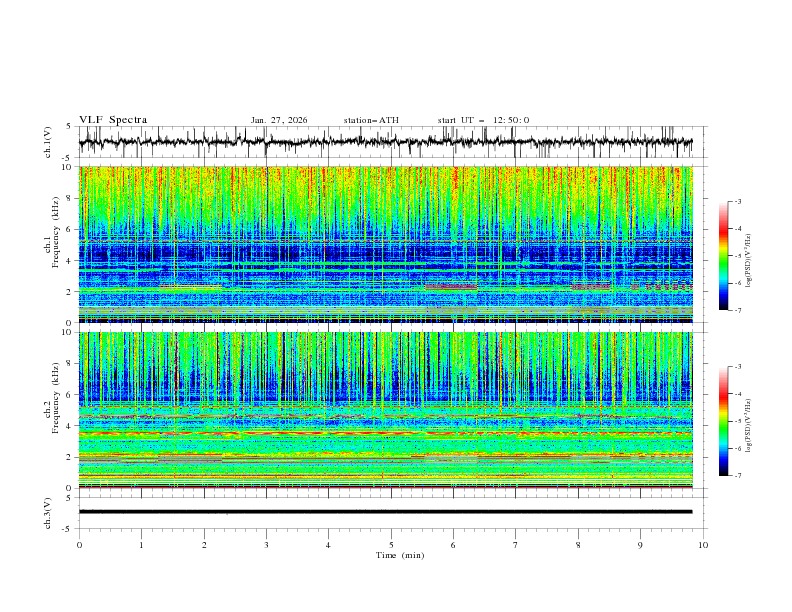Screen dimensions: 792x612
Task: Click the ch.2 spectrogram color scale bar
Action: (724, 421)
